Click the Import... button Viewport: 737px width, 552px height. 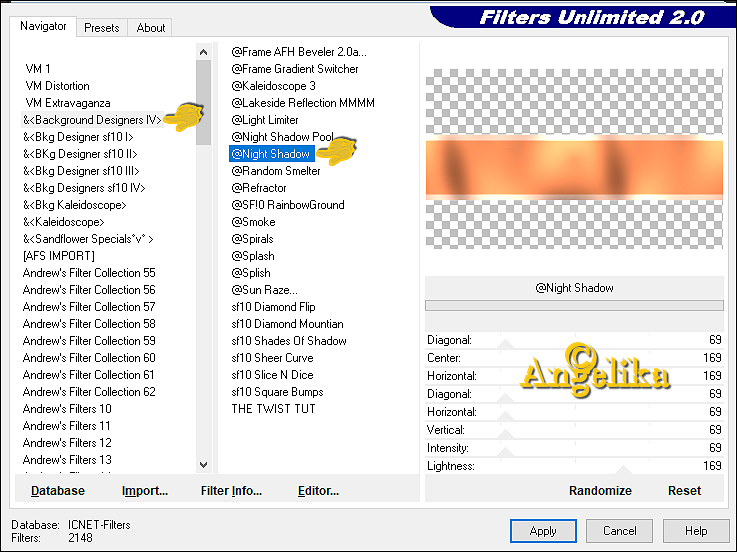pyautogui.click(x=145, y=491)
